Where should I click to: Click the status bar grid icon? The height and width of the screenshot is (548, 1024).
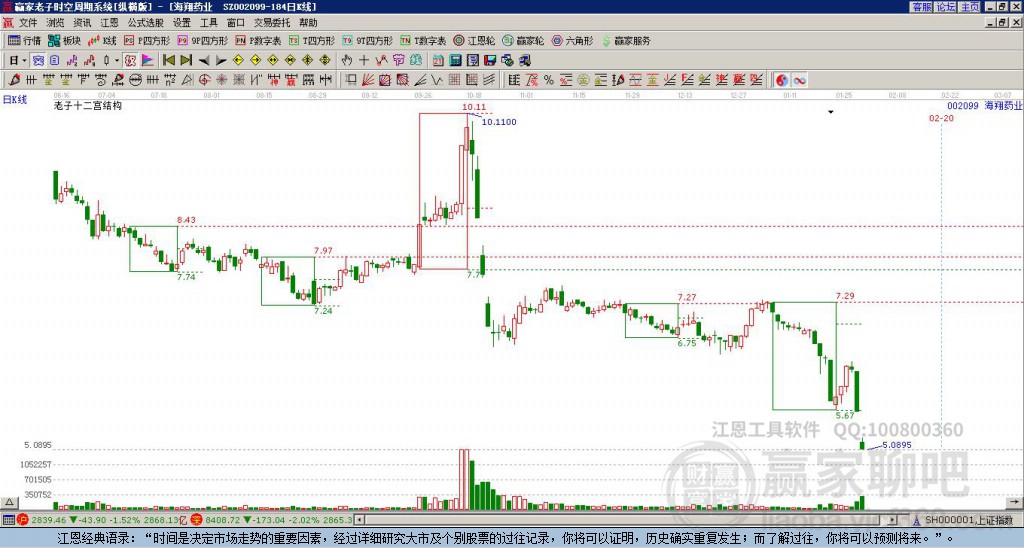[8, 520]
